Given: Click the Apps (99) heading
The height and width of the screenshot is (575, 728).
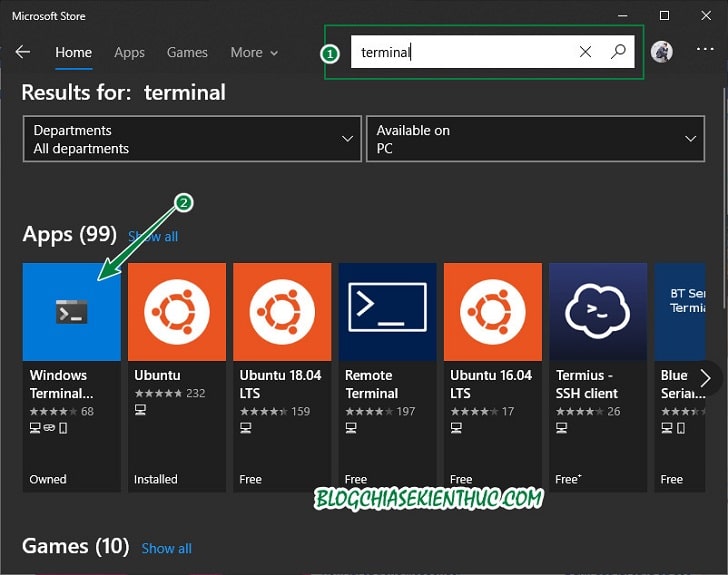Looking at the screenshot, I should tap(70, 234).
